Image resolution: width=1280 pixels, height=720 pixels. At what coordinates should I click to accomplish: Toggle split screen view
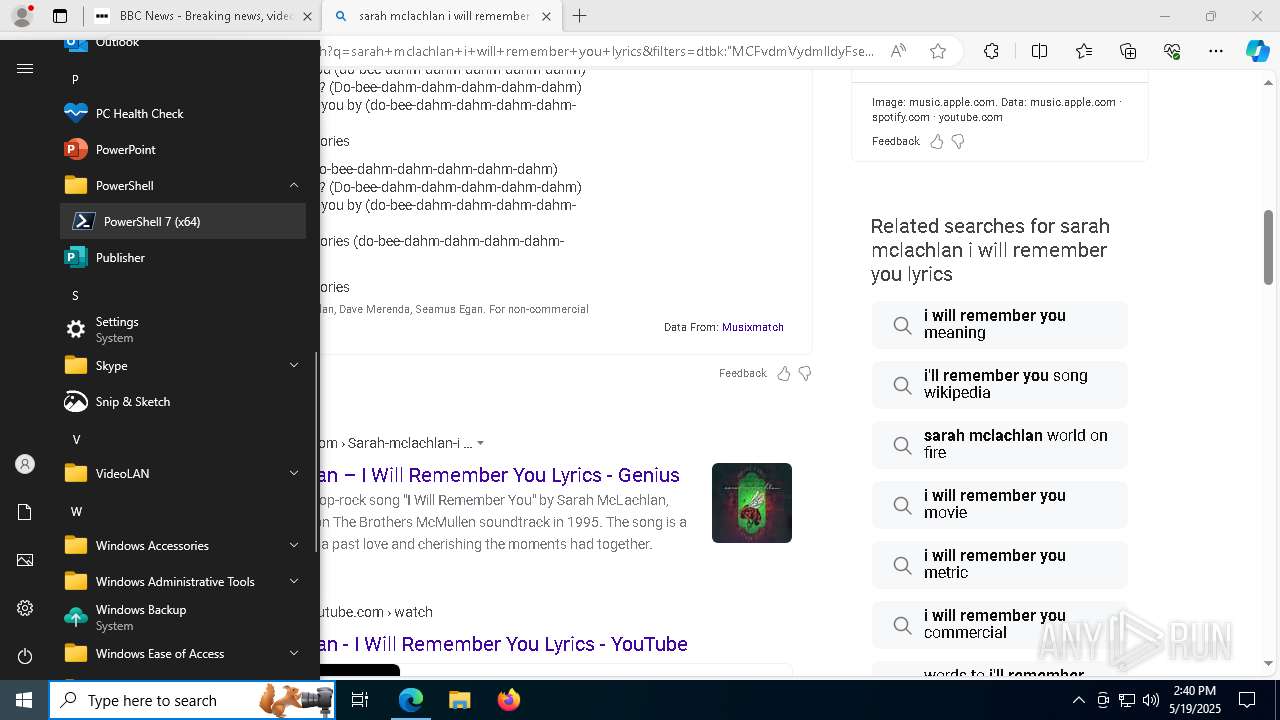click(1039, 51)
